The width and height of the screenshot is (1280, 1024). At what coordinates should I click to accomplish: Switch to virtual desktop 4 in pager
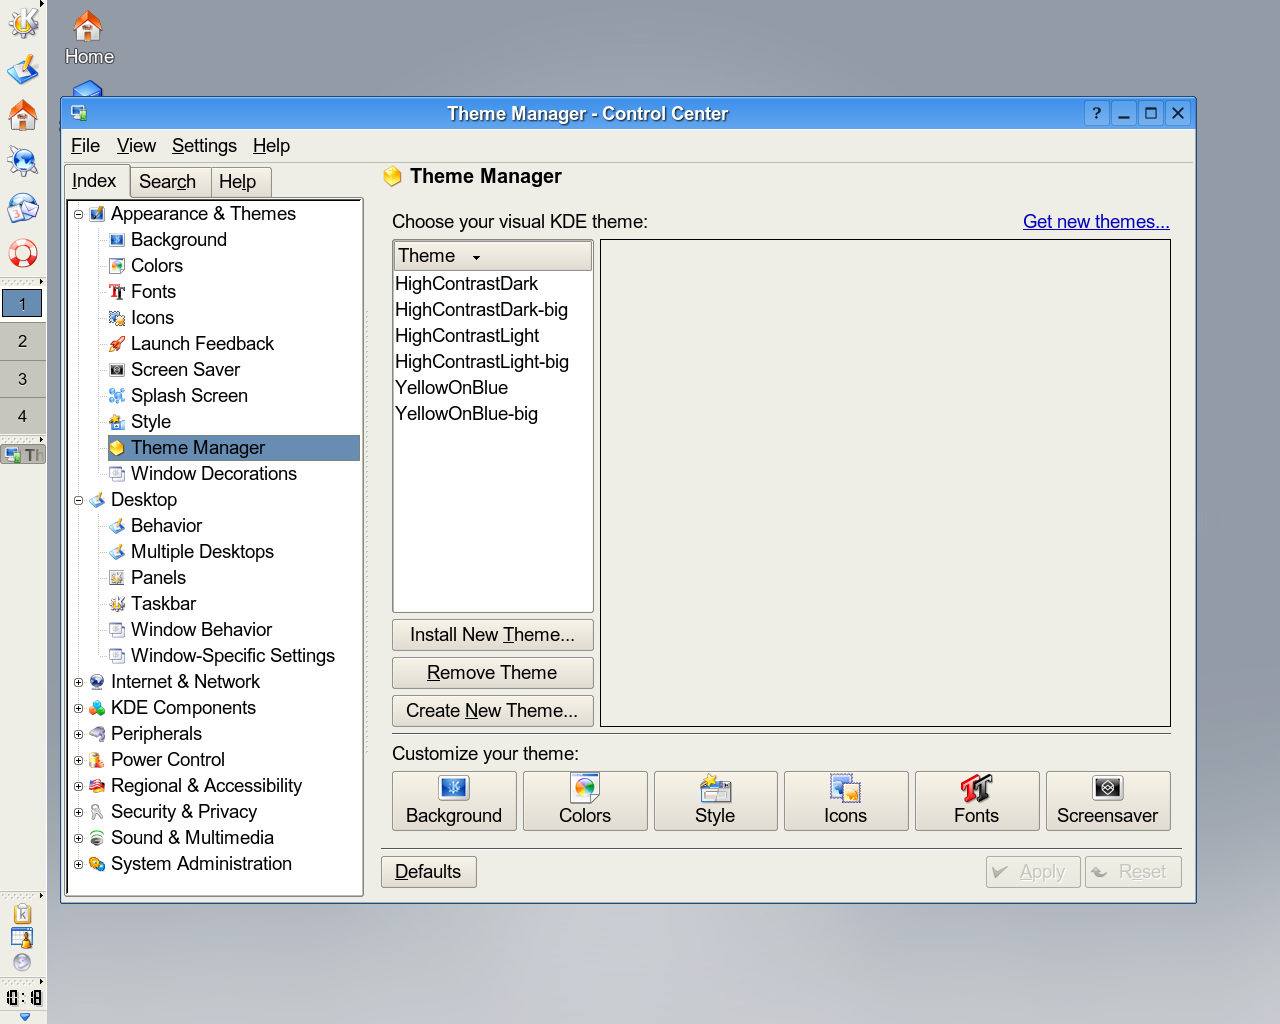(23, 416)
